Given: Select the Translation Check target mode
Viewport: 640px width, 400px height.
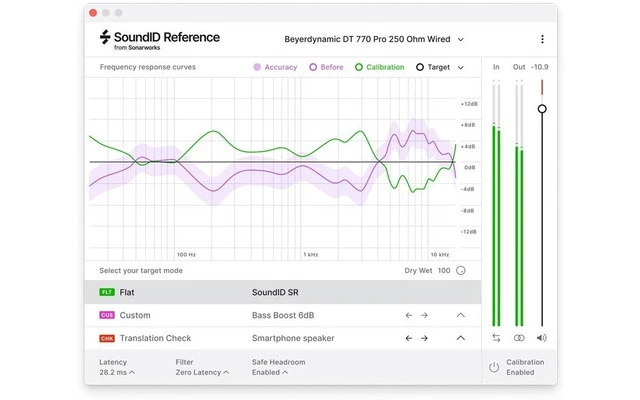Looking at the screenshot, I should pos(155,338).
